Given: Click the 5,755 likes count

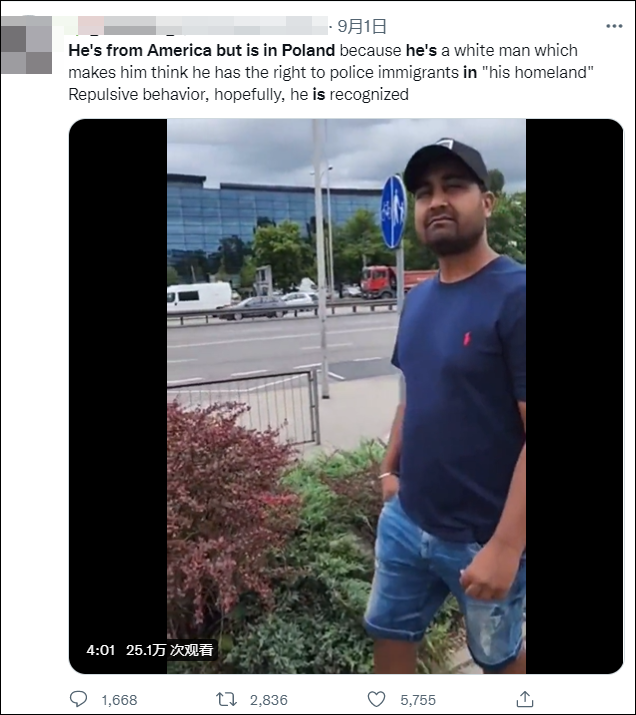Looking at the screenshot, I should click(x=418, y=699).
